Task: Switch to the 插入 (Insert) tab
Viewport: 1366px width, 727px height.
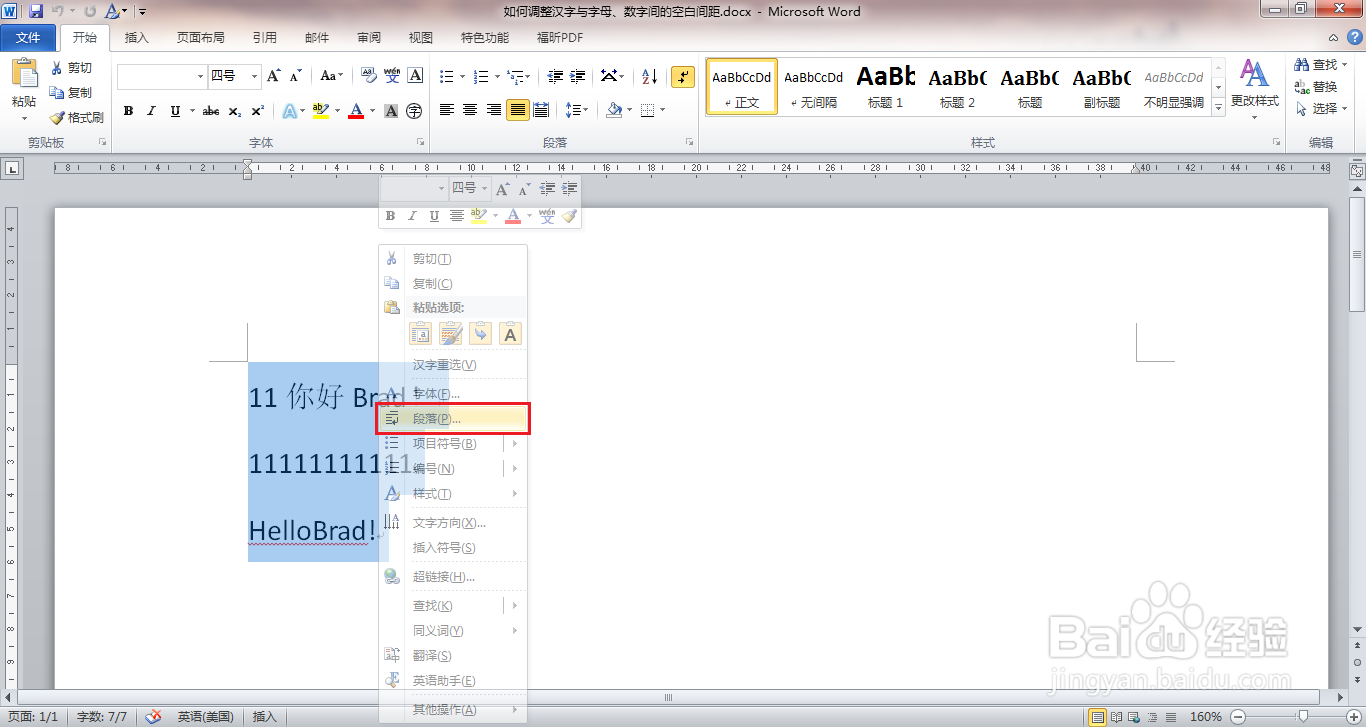Action: (x=136, y=38)
